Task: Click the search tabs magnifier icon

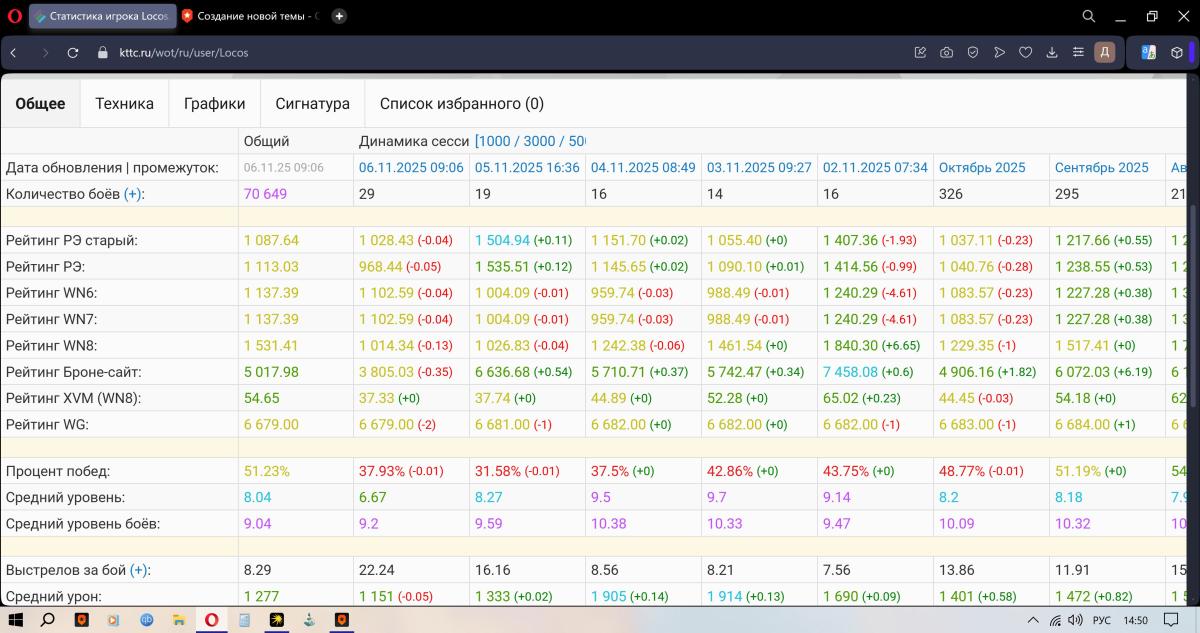Action: [x=1089, y=16]
